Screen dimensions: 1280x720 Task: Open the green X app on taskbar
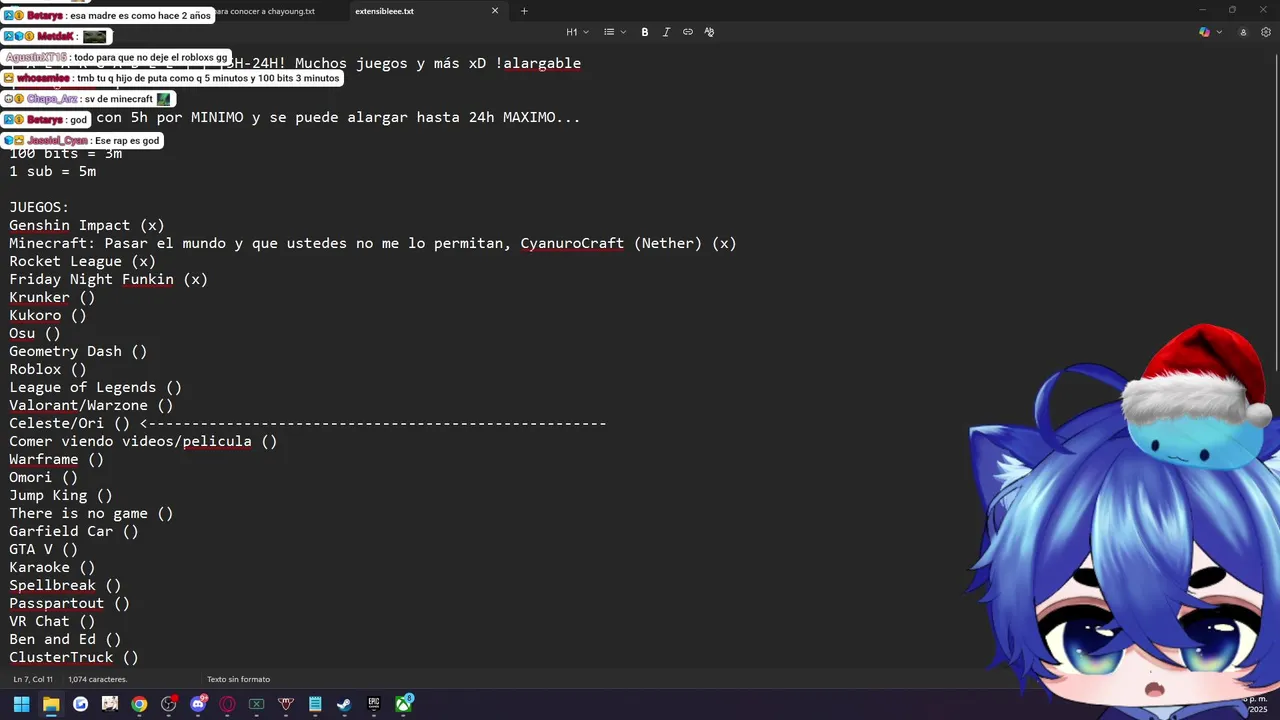tap(257, 704)
